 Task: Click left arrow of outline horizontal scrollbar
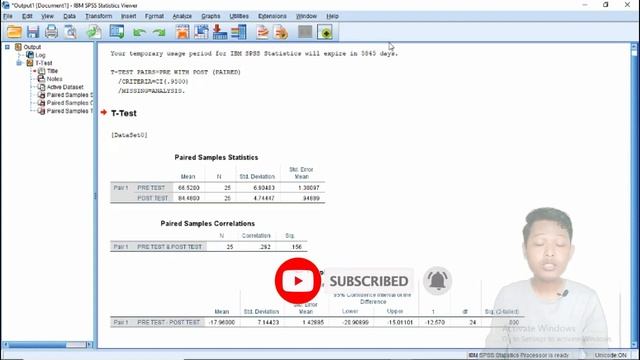[x=5, y=345]
